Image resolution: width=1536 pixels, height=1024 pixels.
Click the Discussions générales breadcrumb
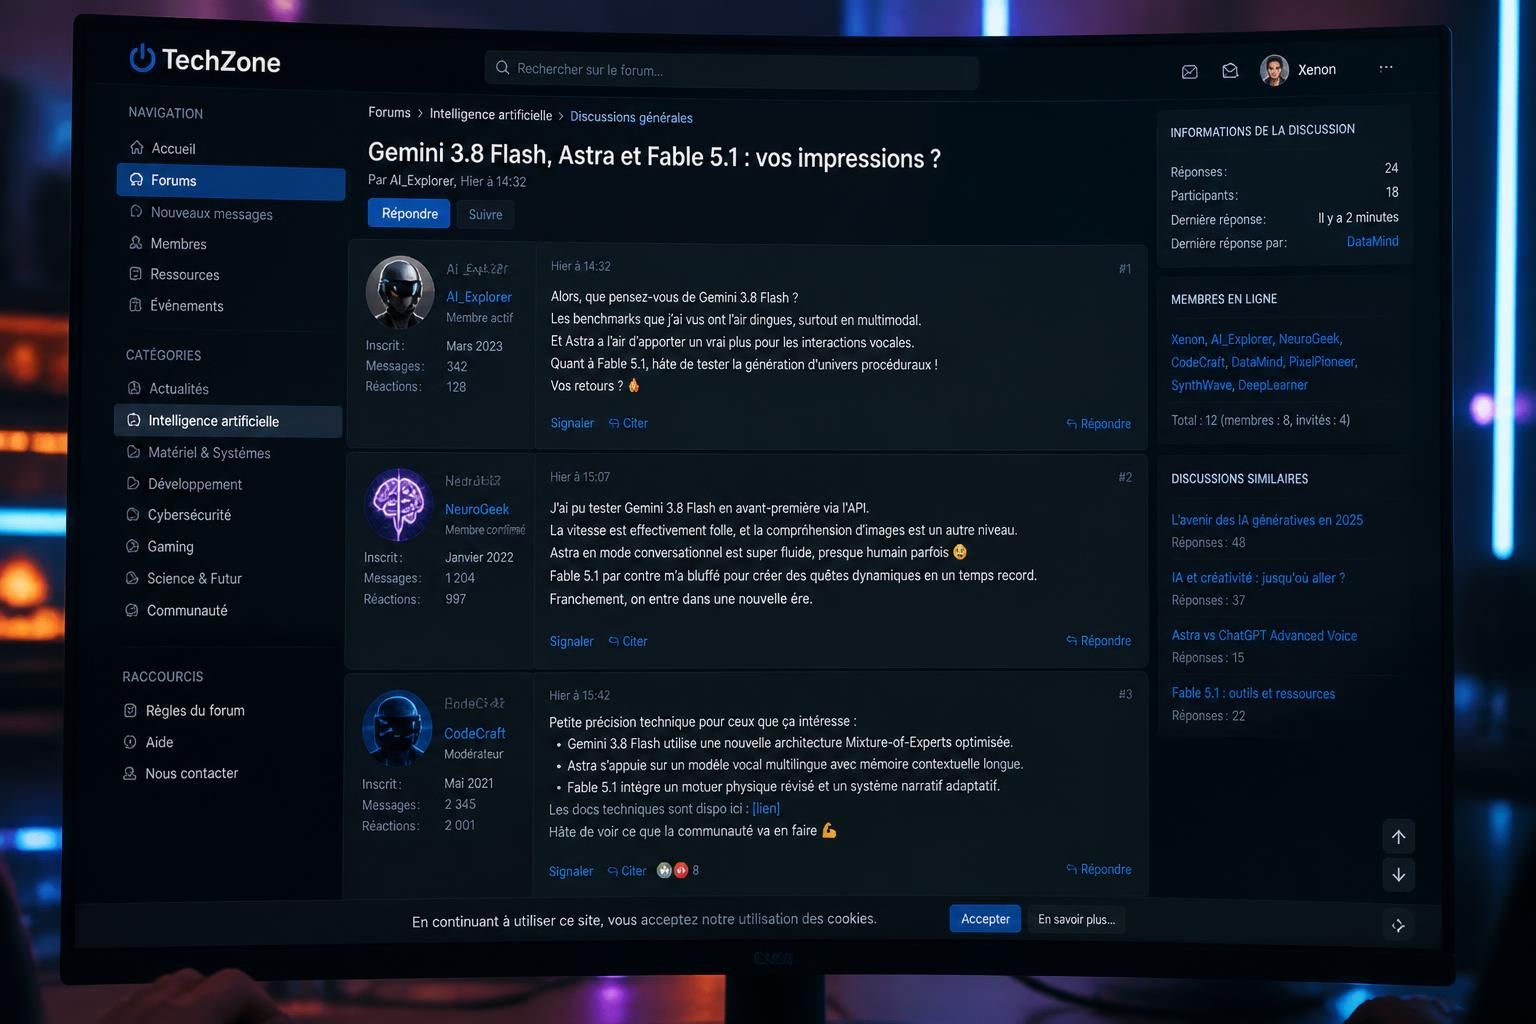(631, 117)
